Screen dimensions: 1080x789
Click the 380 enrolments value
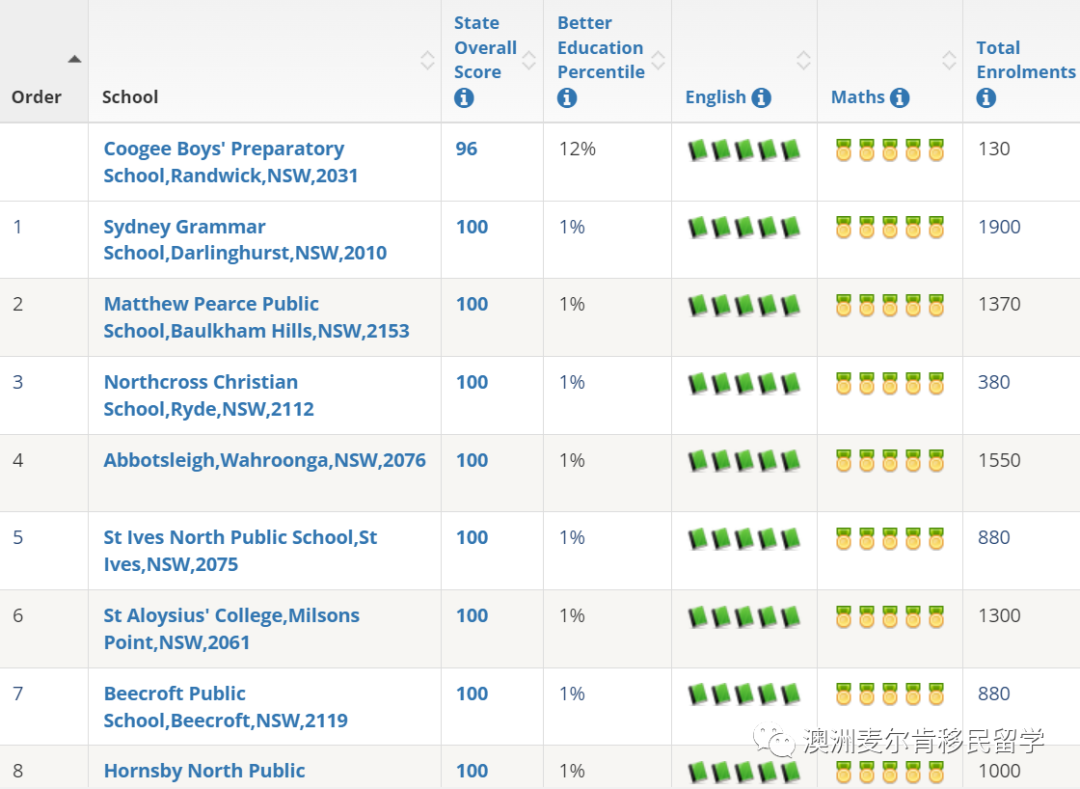point(994,383)
